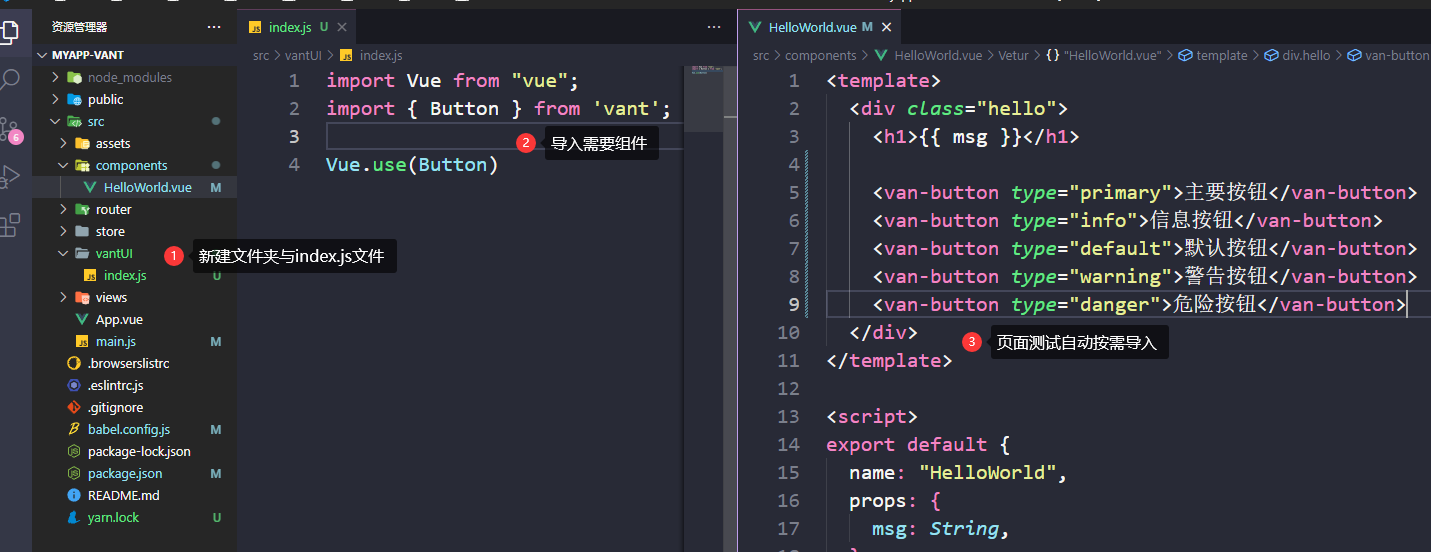
Task: Open Source Control with 6 changes
Action: (11, 129)
